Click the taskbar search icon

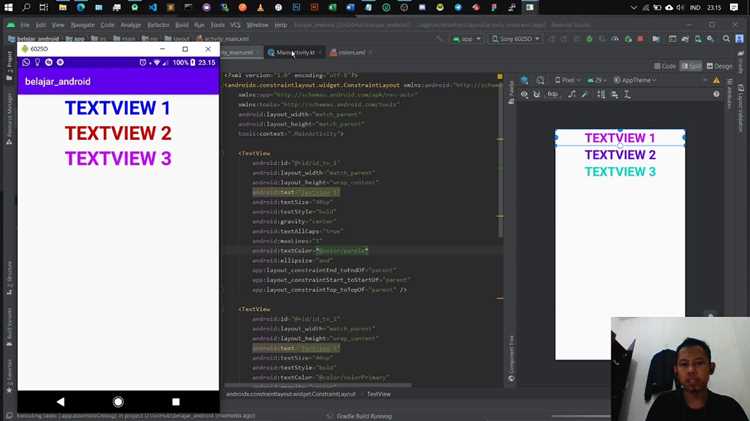[26, 7]
